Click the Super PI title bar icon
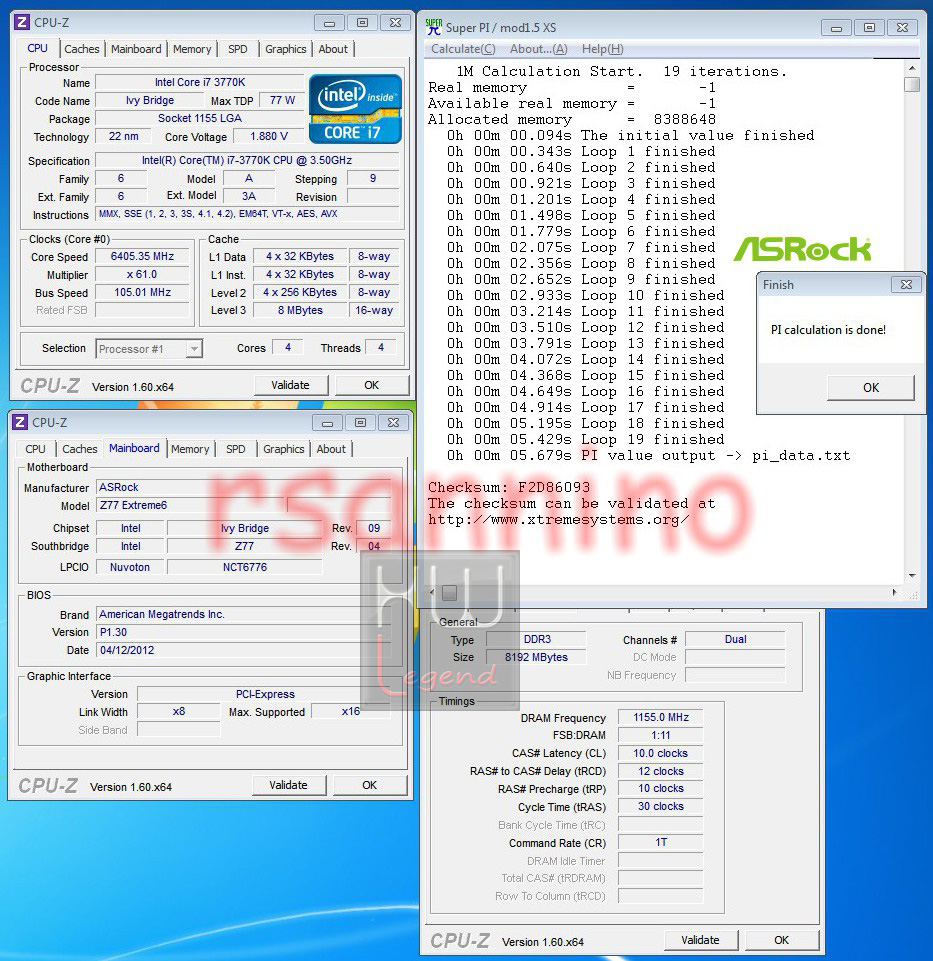The image size is (933, 961). (433, 27)
